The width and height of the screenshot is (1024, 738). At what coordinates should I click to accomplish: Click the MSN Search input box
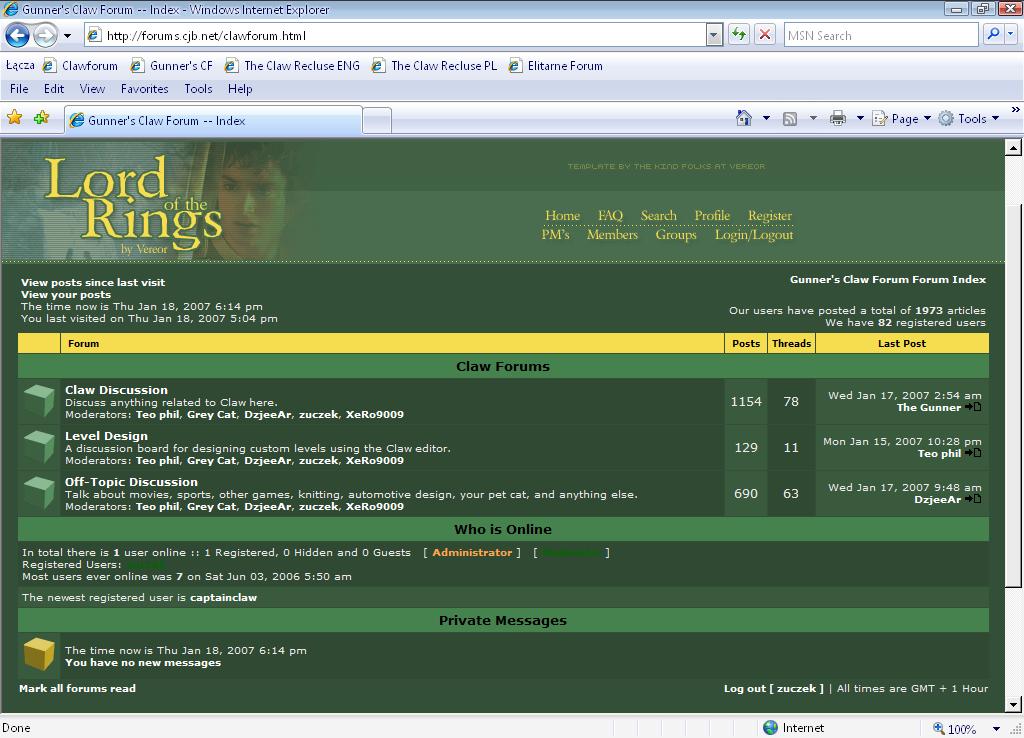click(x=880, y=35)
